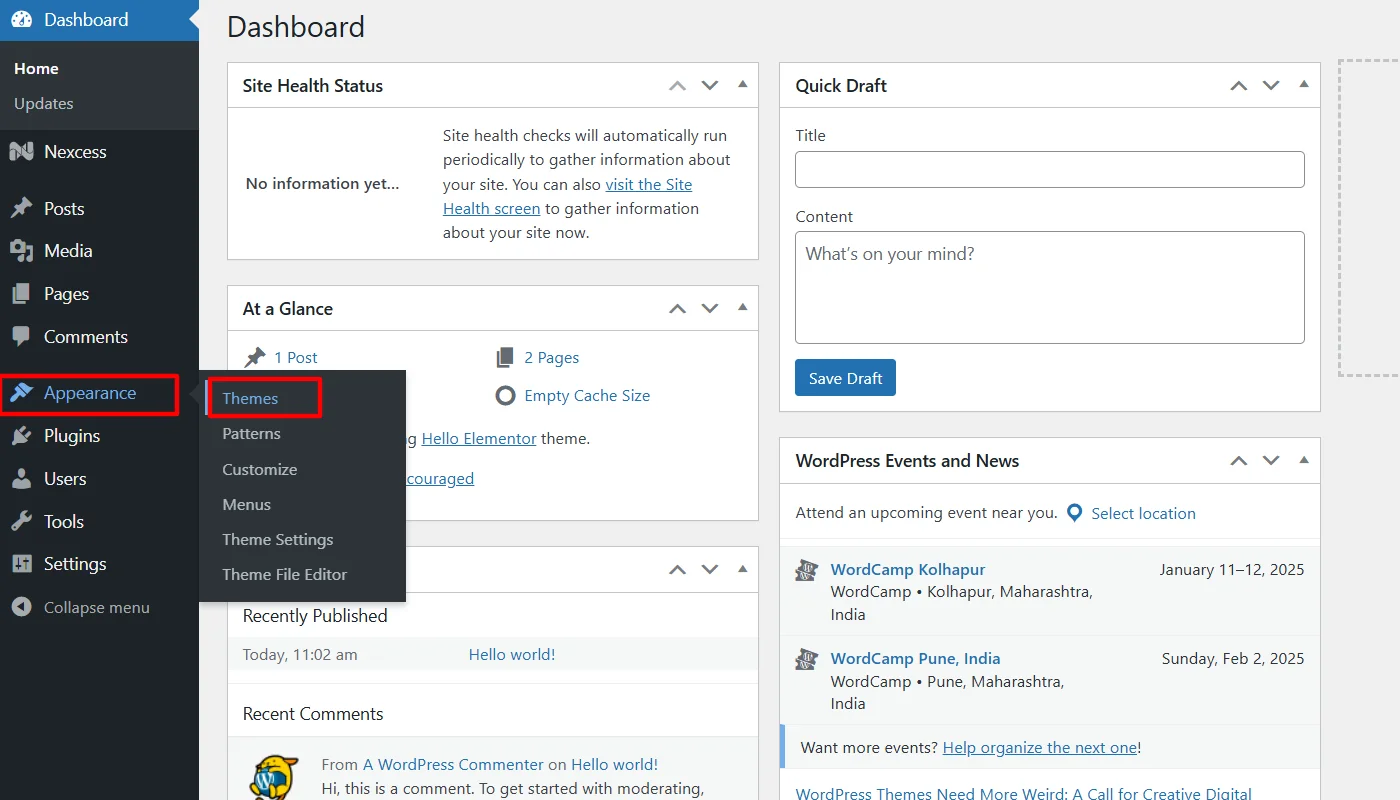
Task: Open 'Hello world!' under Recently Published
Action: (512, 654)
